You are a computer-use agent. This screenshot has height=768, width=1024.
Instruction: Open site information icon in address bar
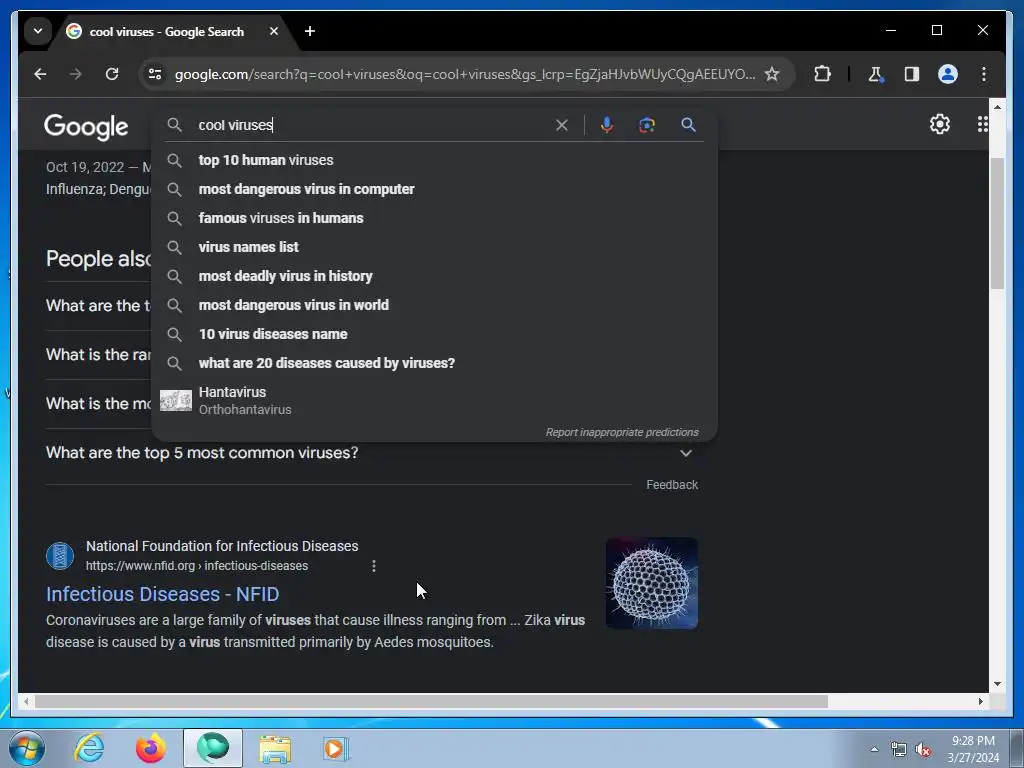(x=155, y=74)
